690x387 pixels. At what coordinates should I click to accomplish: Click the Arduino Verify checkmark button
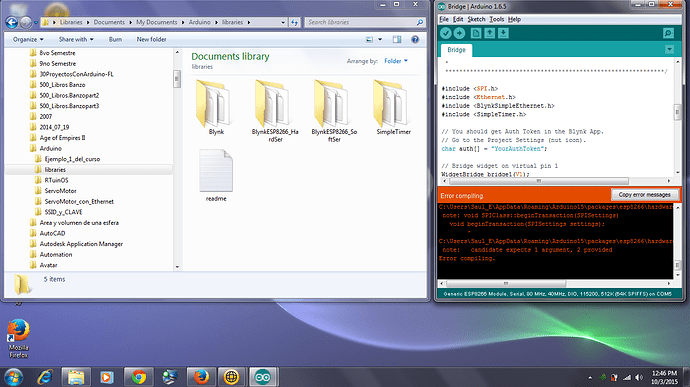[x=446, y=33]
